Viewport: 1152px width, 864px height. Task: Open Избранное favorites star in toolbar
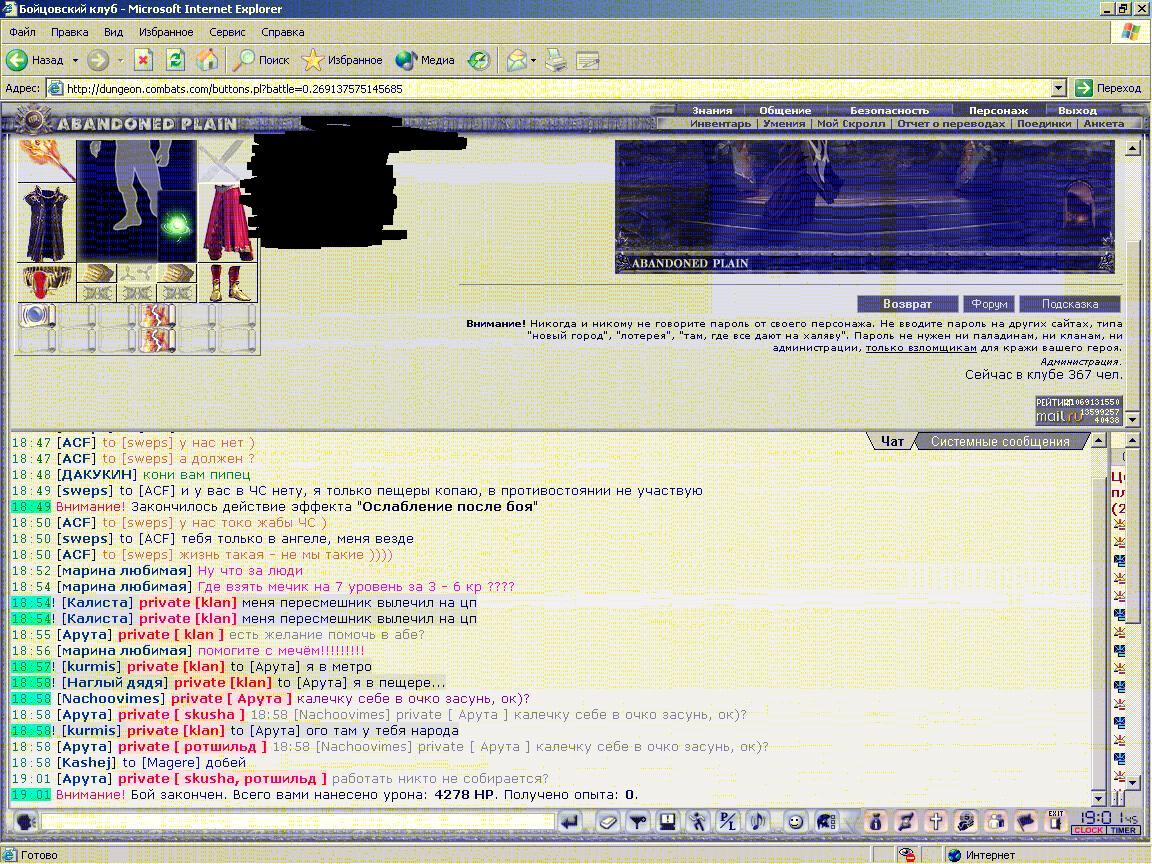pos(342,60)
